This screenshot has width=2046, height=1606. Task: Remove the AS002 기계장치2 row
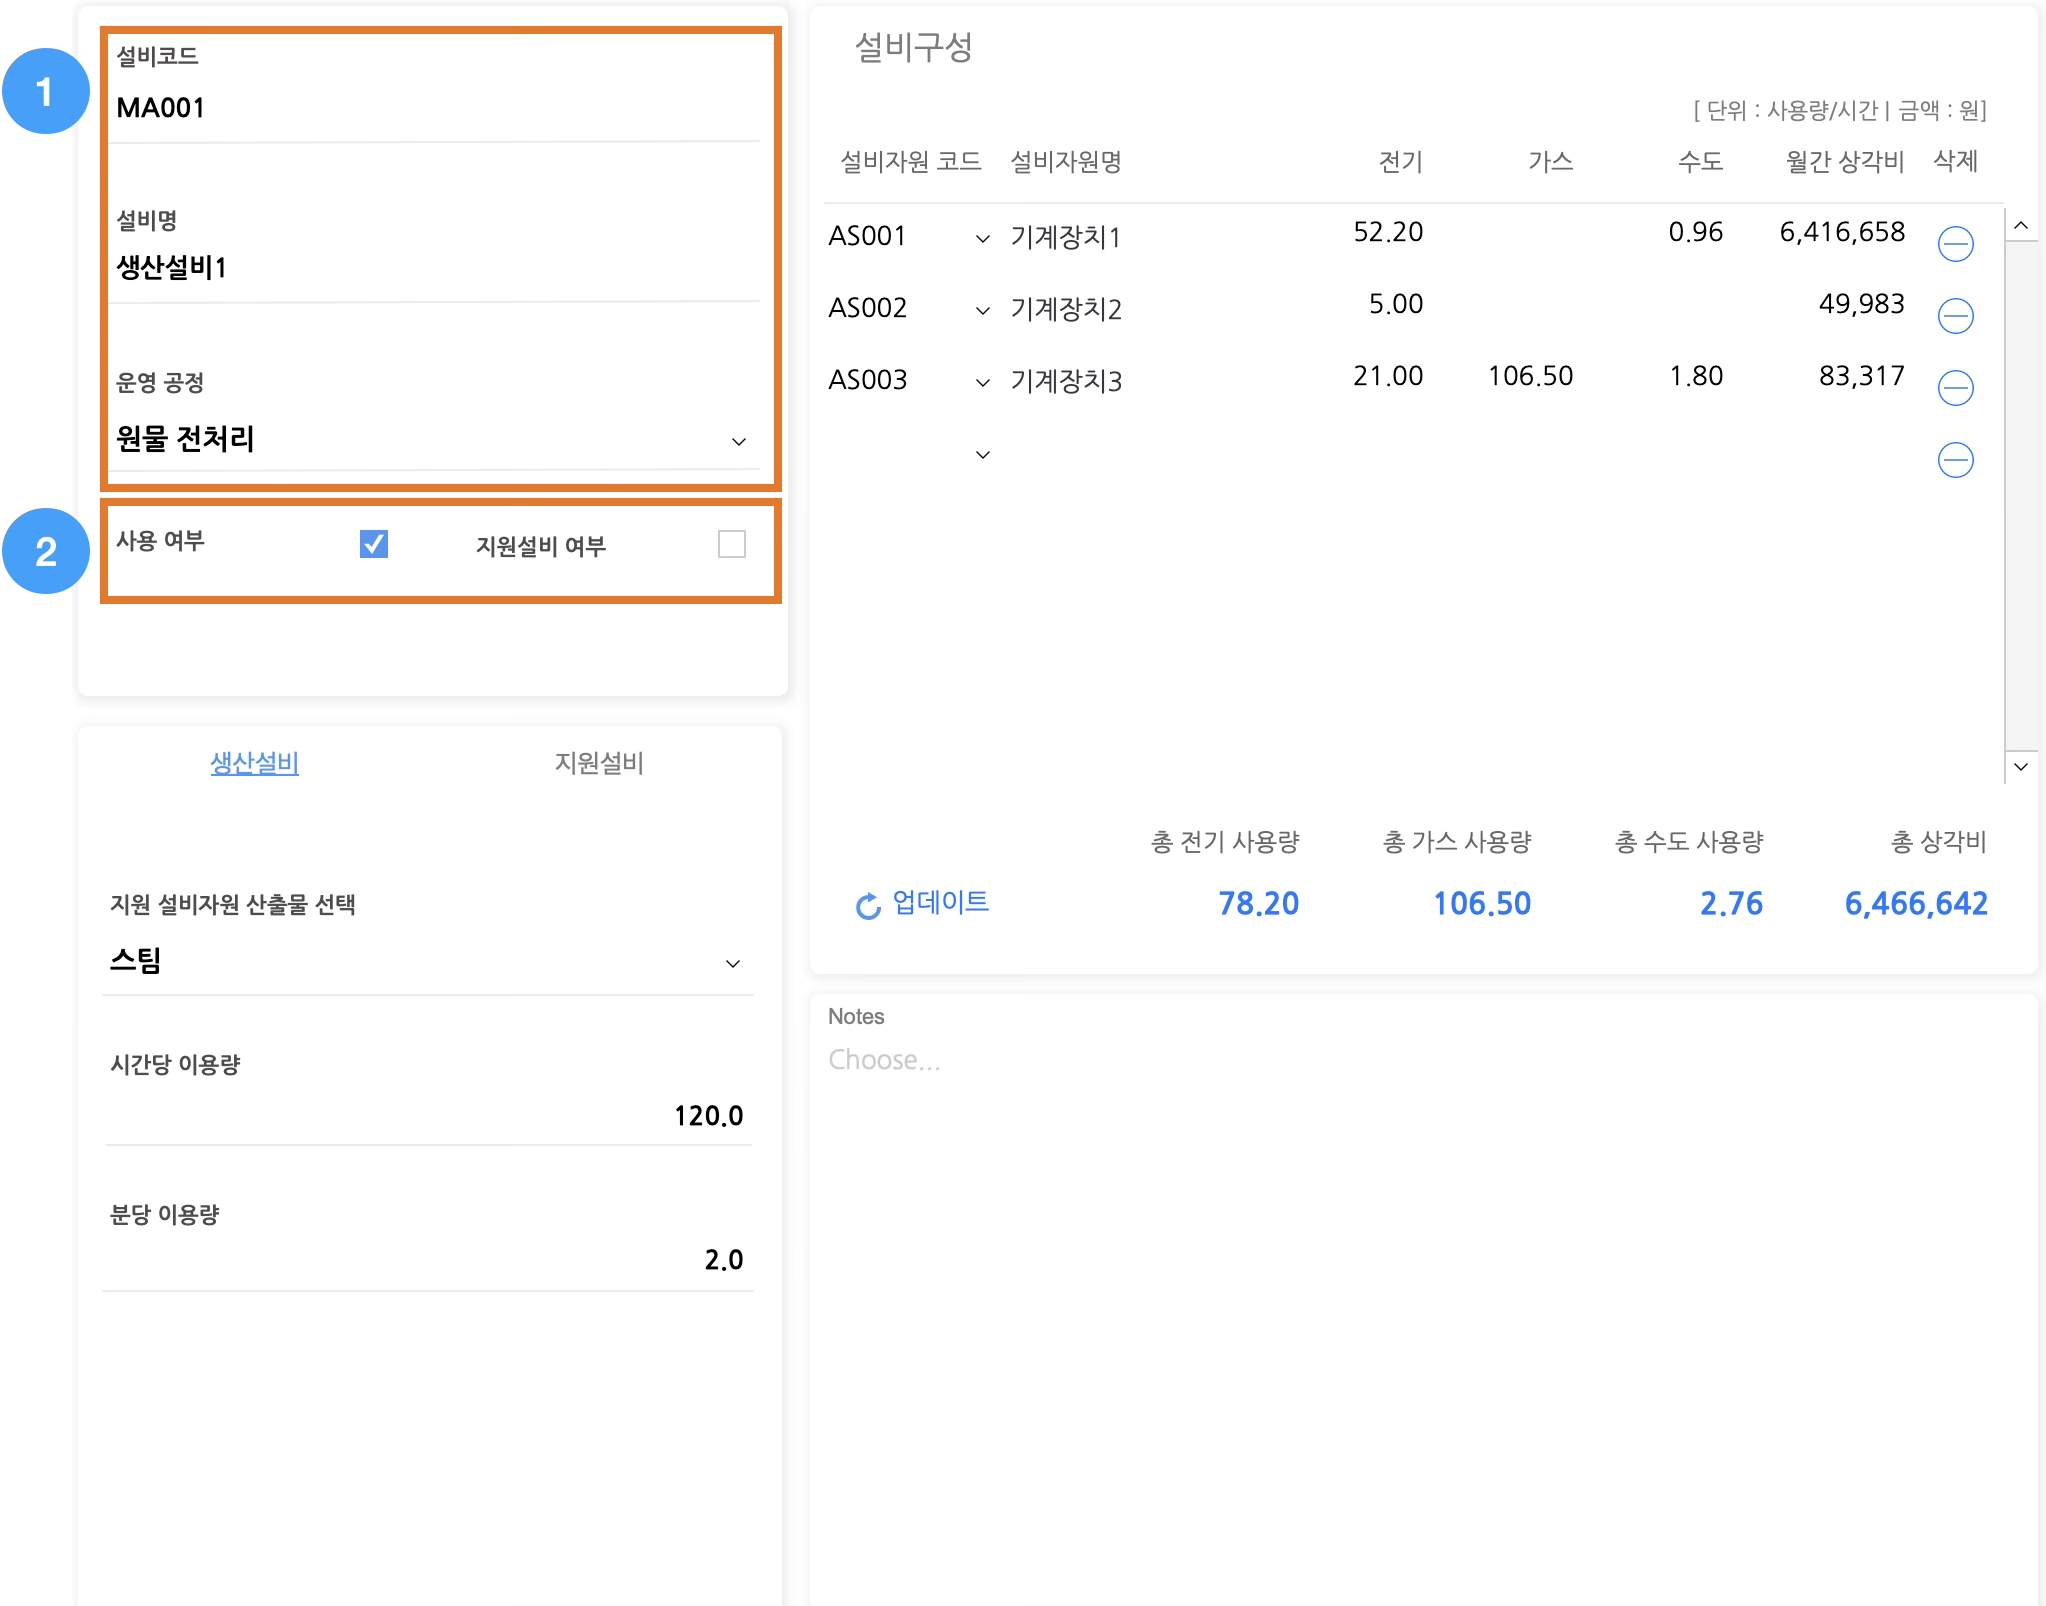(1955, 316)
